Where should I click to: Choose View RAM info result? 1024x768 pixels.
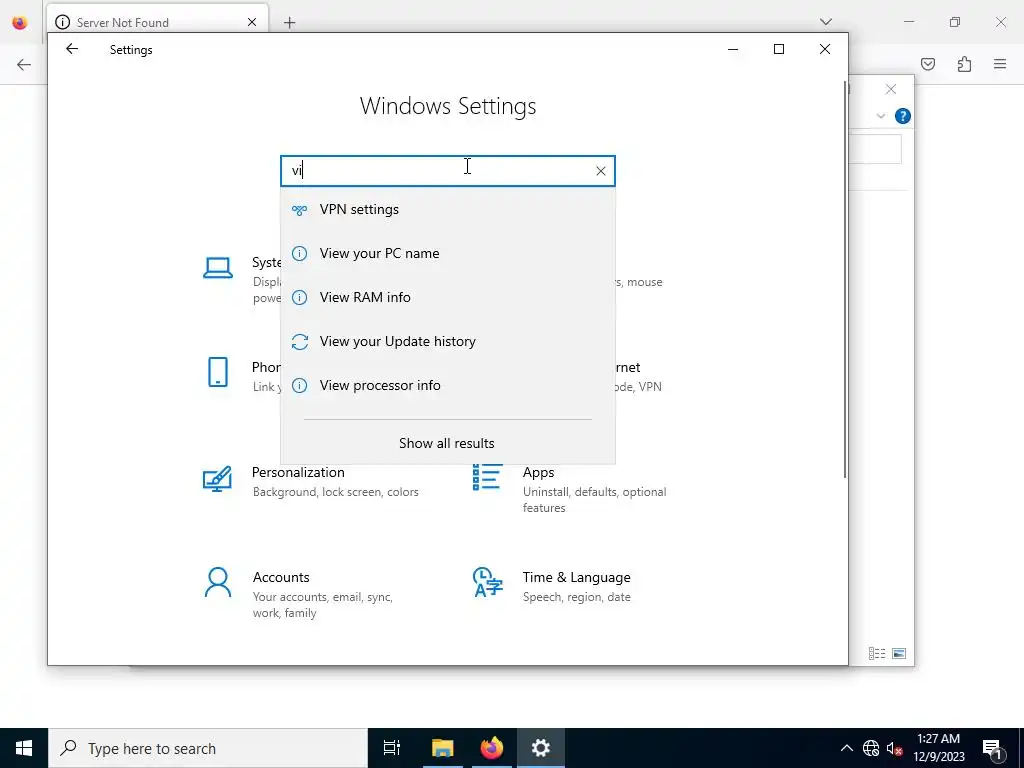click(x=448, y=297)
